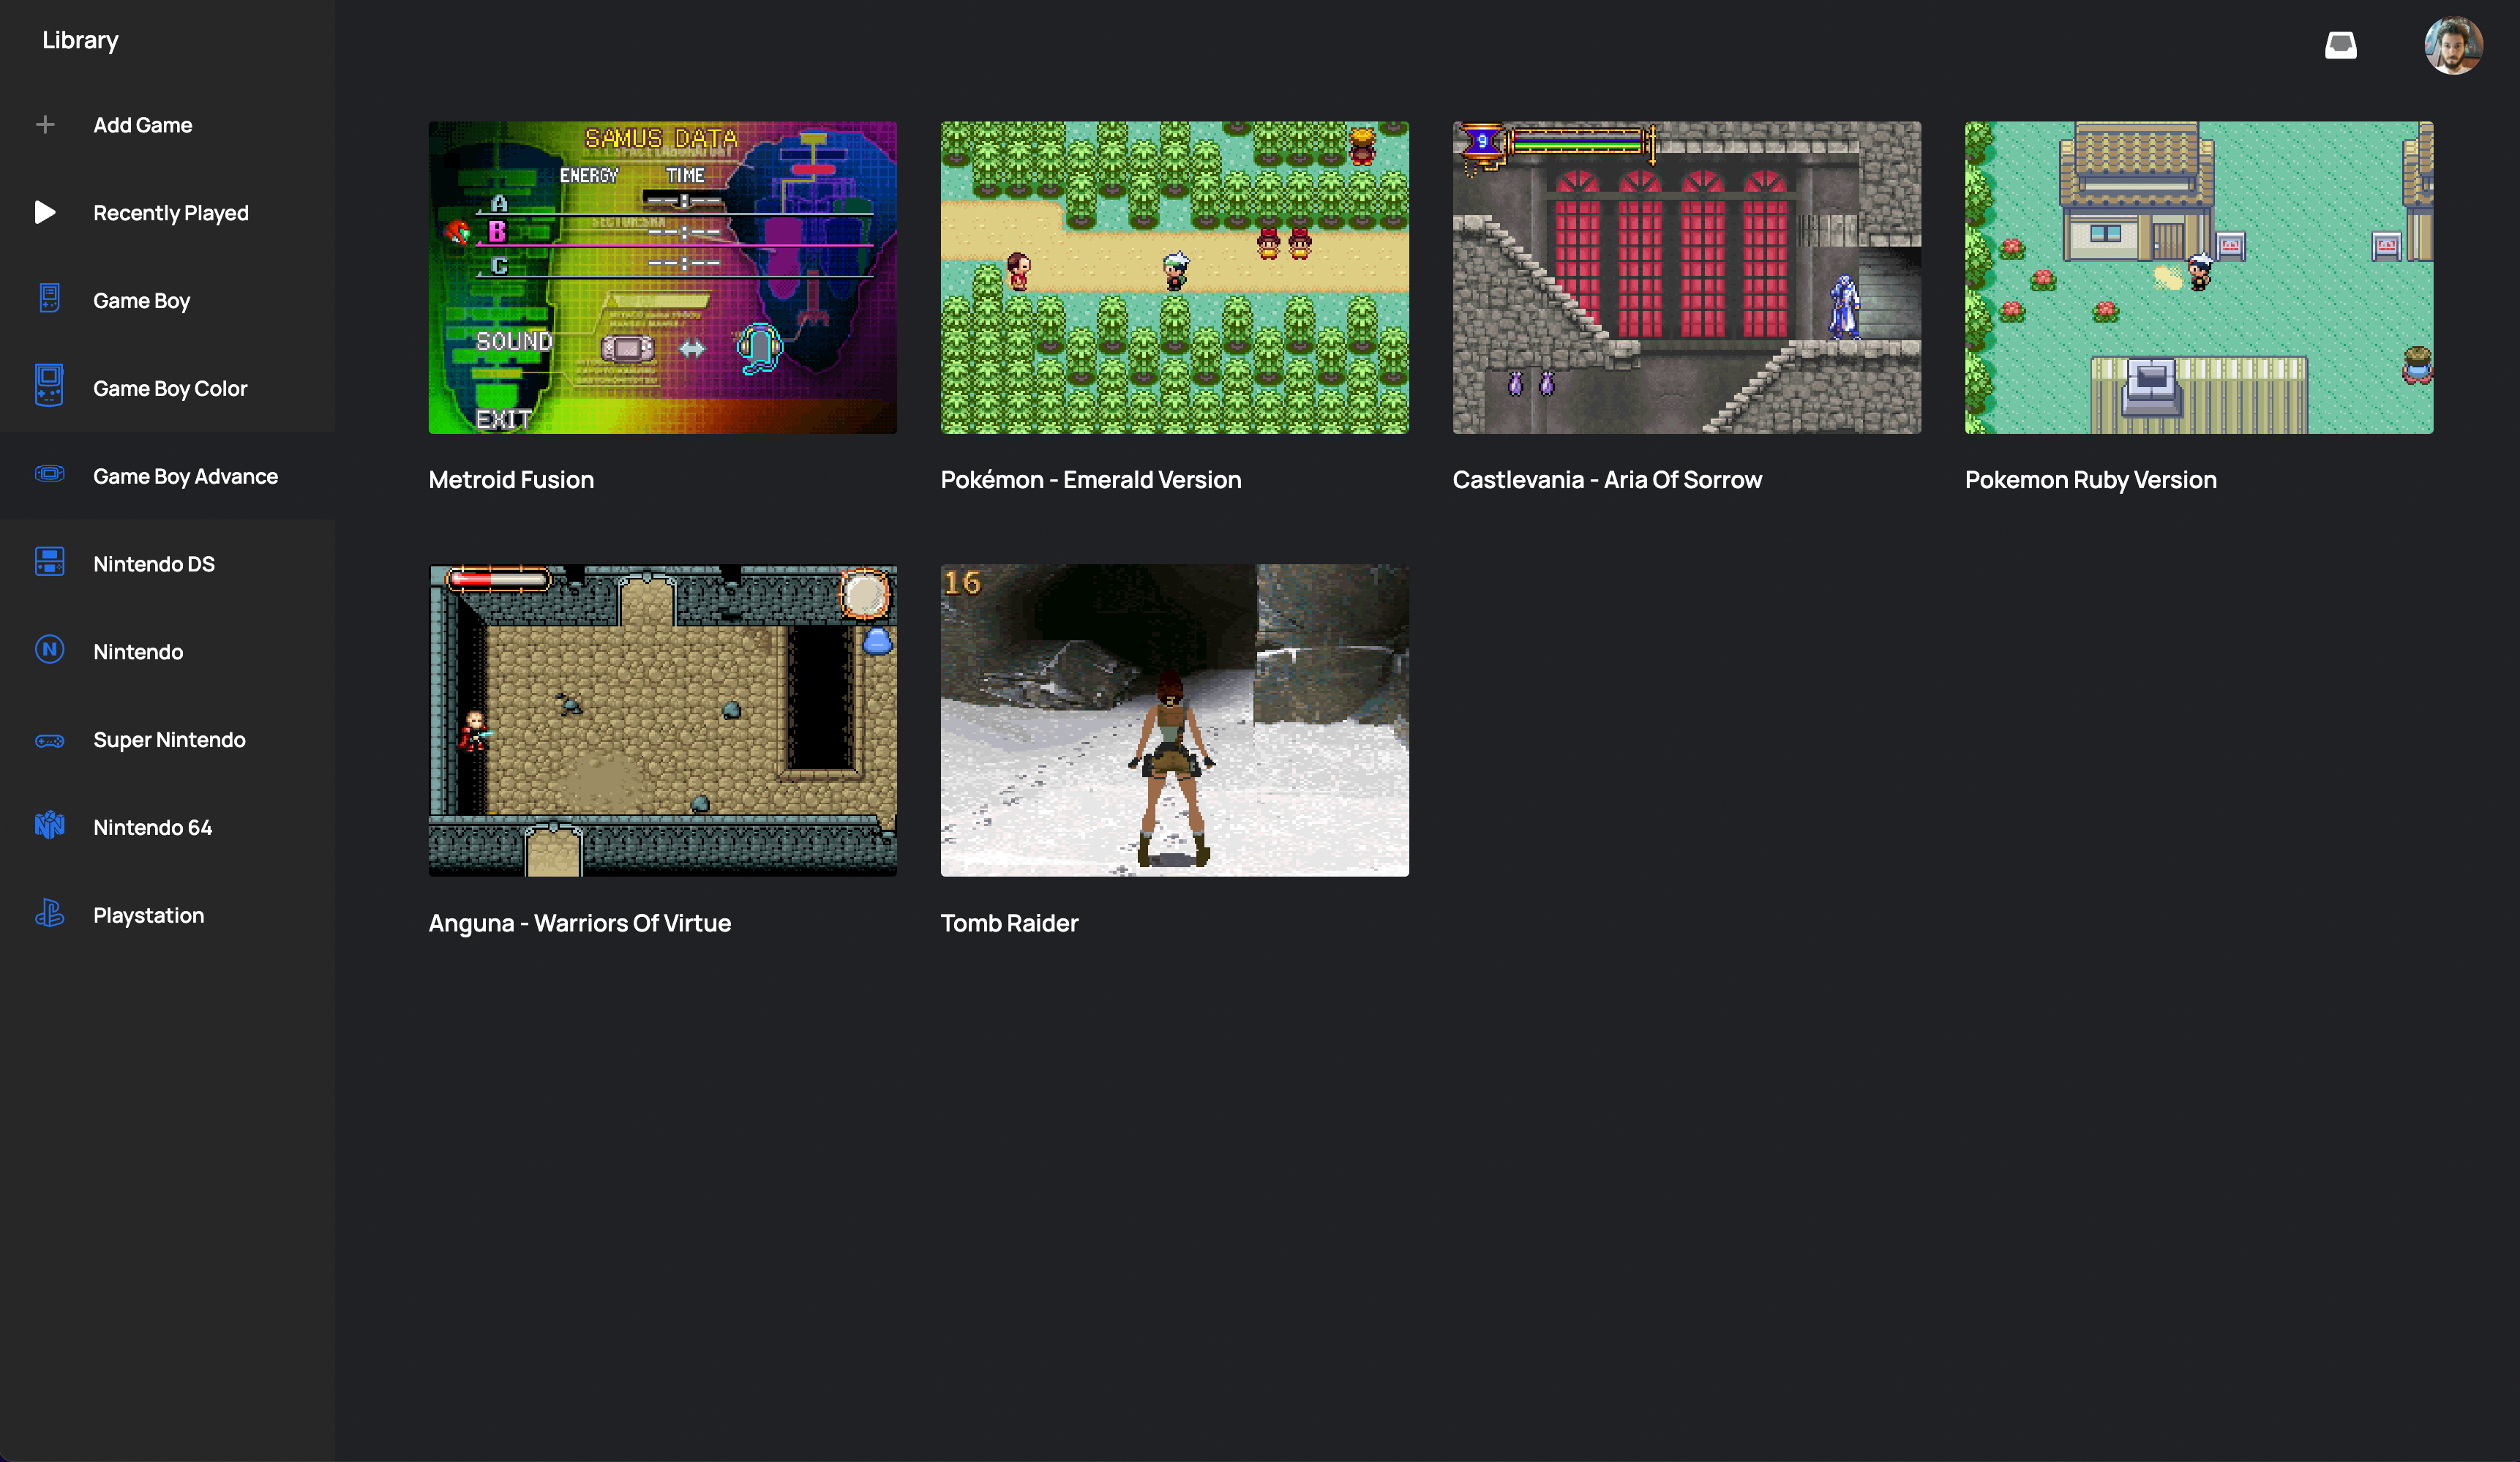
Task: Open the Anguna Warriors Of Virtue thumbnail
Action: pyautogui.click(x=662, y=720)
